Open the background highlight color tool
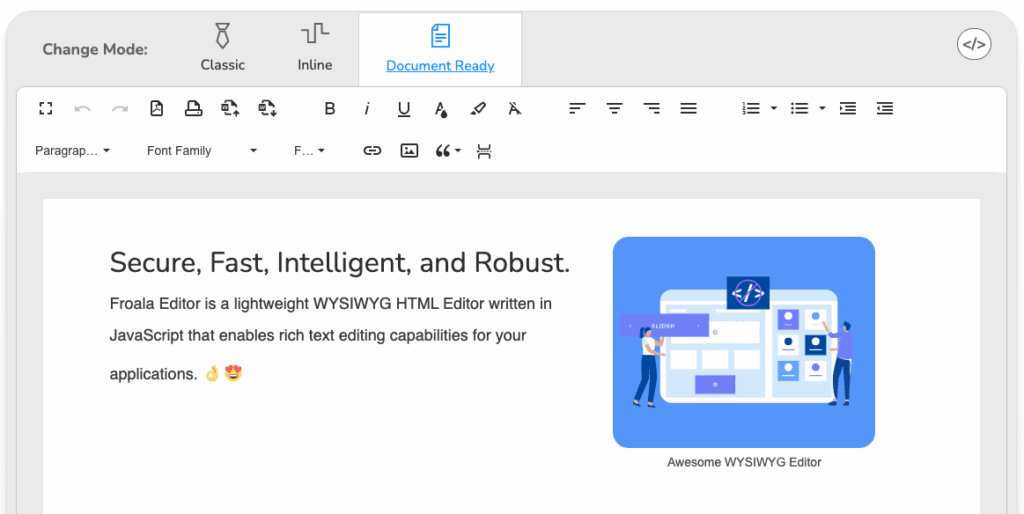This screenshot has height=514, width=1024. point(478,108)
